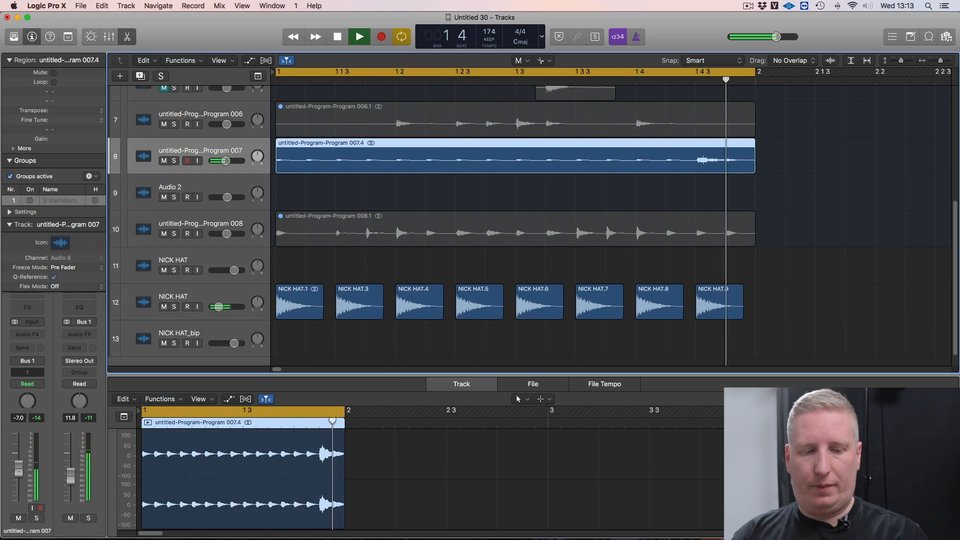This screenshot has width=960, height=540.
Task: Click the green Play button
Action: [359, 37]
